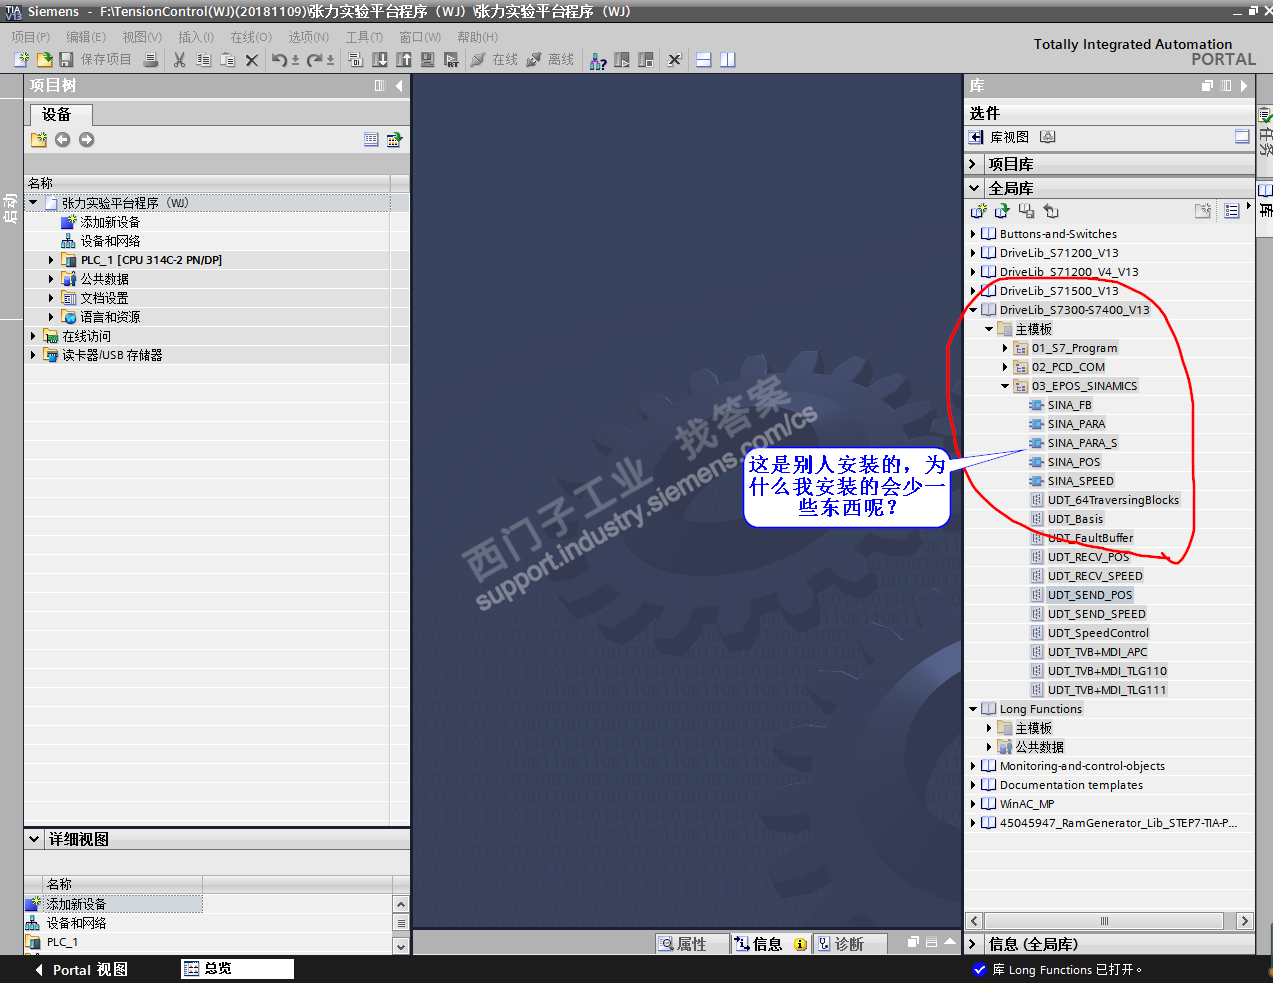This screenshot has width=1273, height=983.
Task: Open the 工具(T) menu
Action: 364,37
